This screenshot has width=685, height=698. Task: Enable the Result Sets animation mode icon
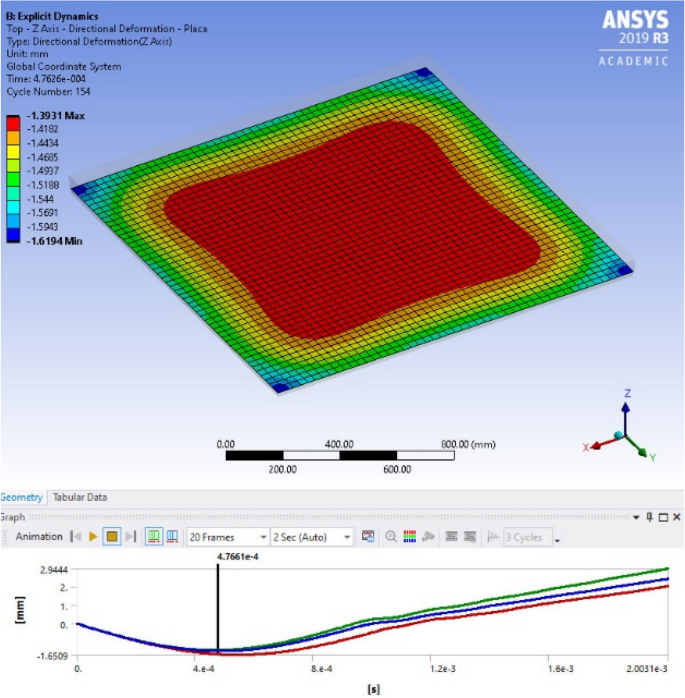pyautogui.click(x=172, y=536)
